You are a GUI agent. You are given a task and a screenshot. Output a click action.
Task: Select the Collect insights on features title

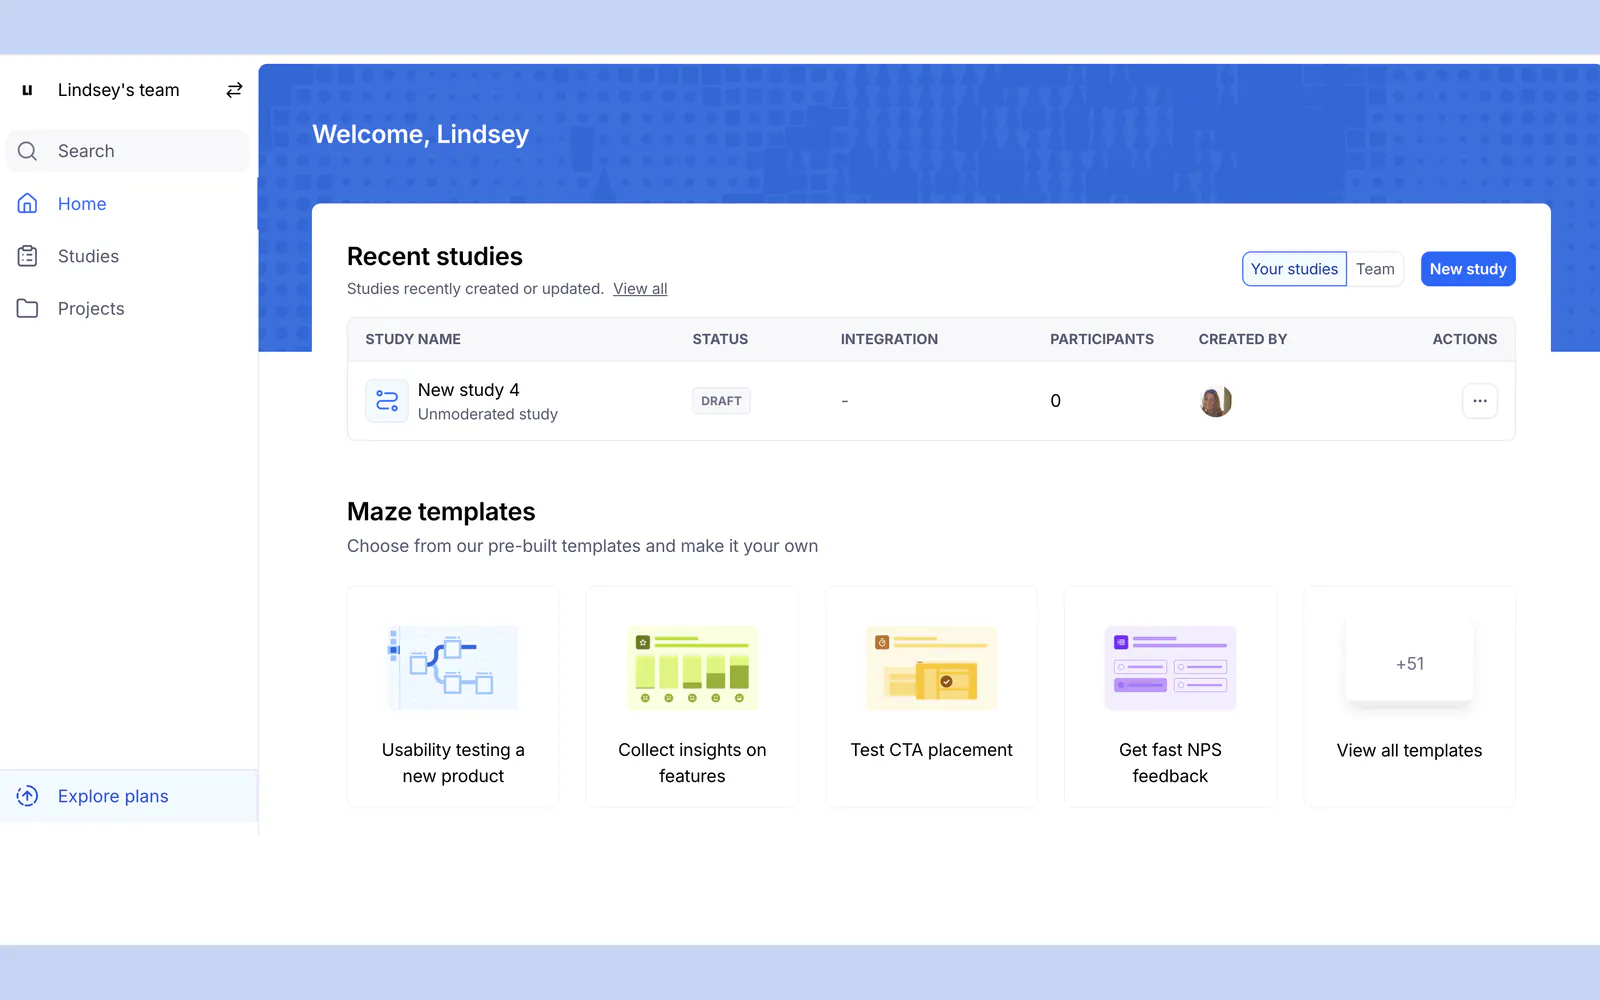click(x=692, y=763)
